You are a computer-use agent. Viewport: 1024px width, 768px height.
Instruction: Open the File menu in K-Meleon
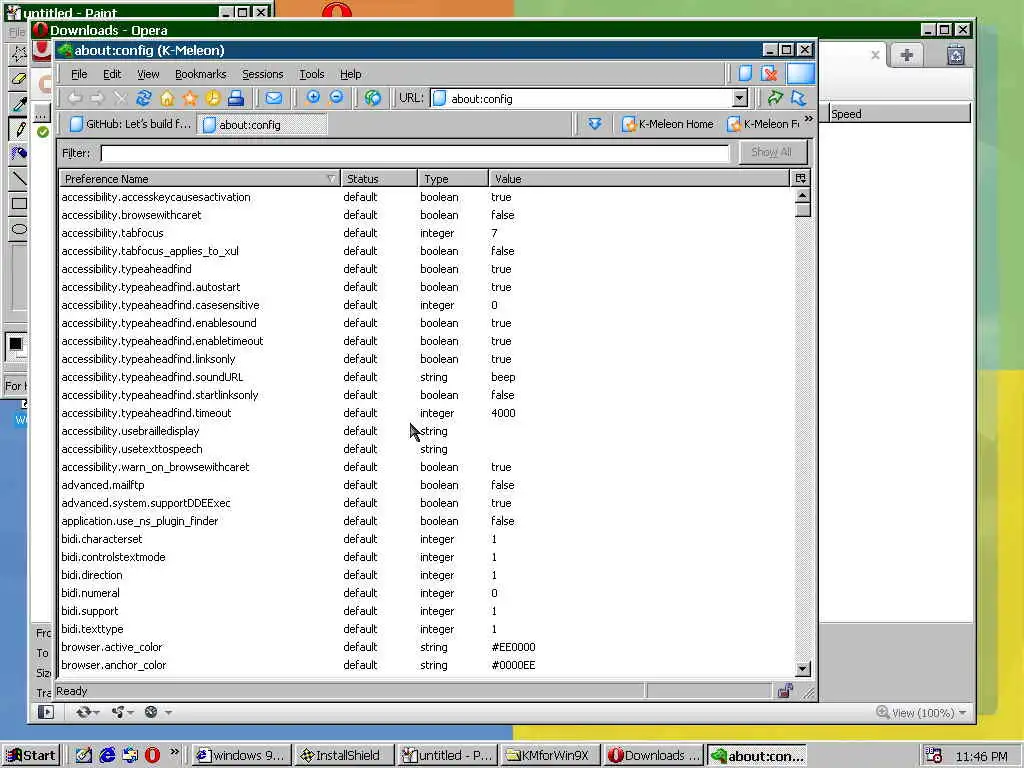[x=79, y=74]
